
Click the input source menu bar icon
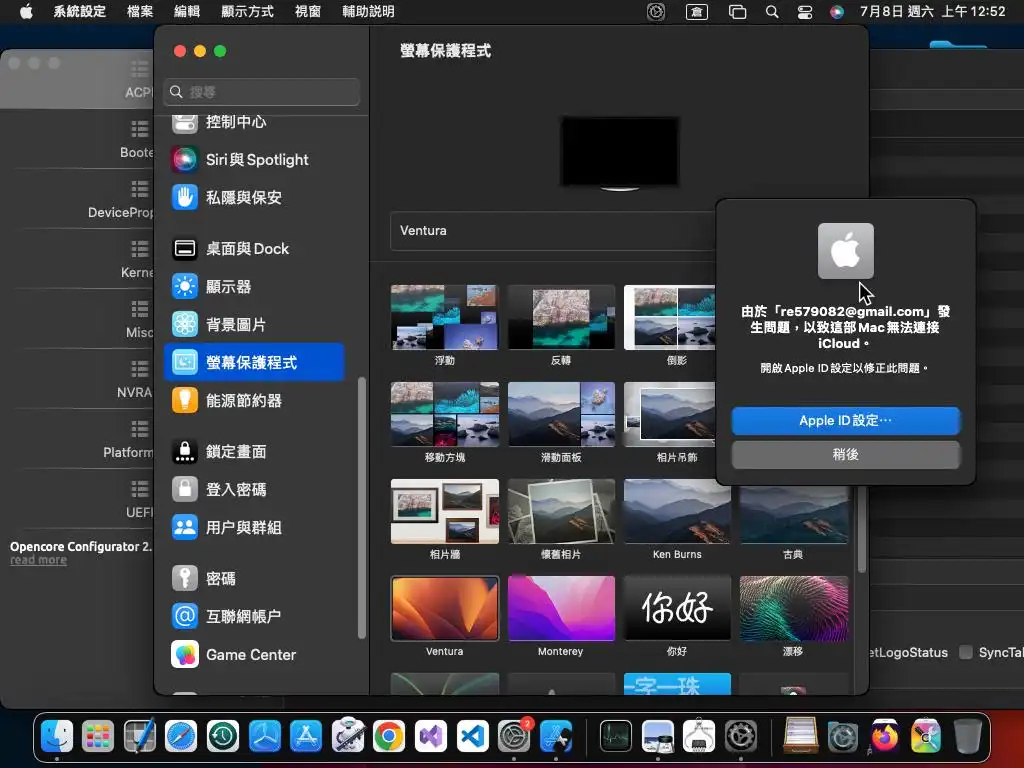point(697,12)
